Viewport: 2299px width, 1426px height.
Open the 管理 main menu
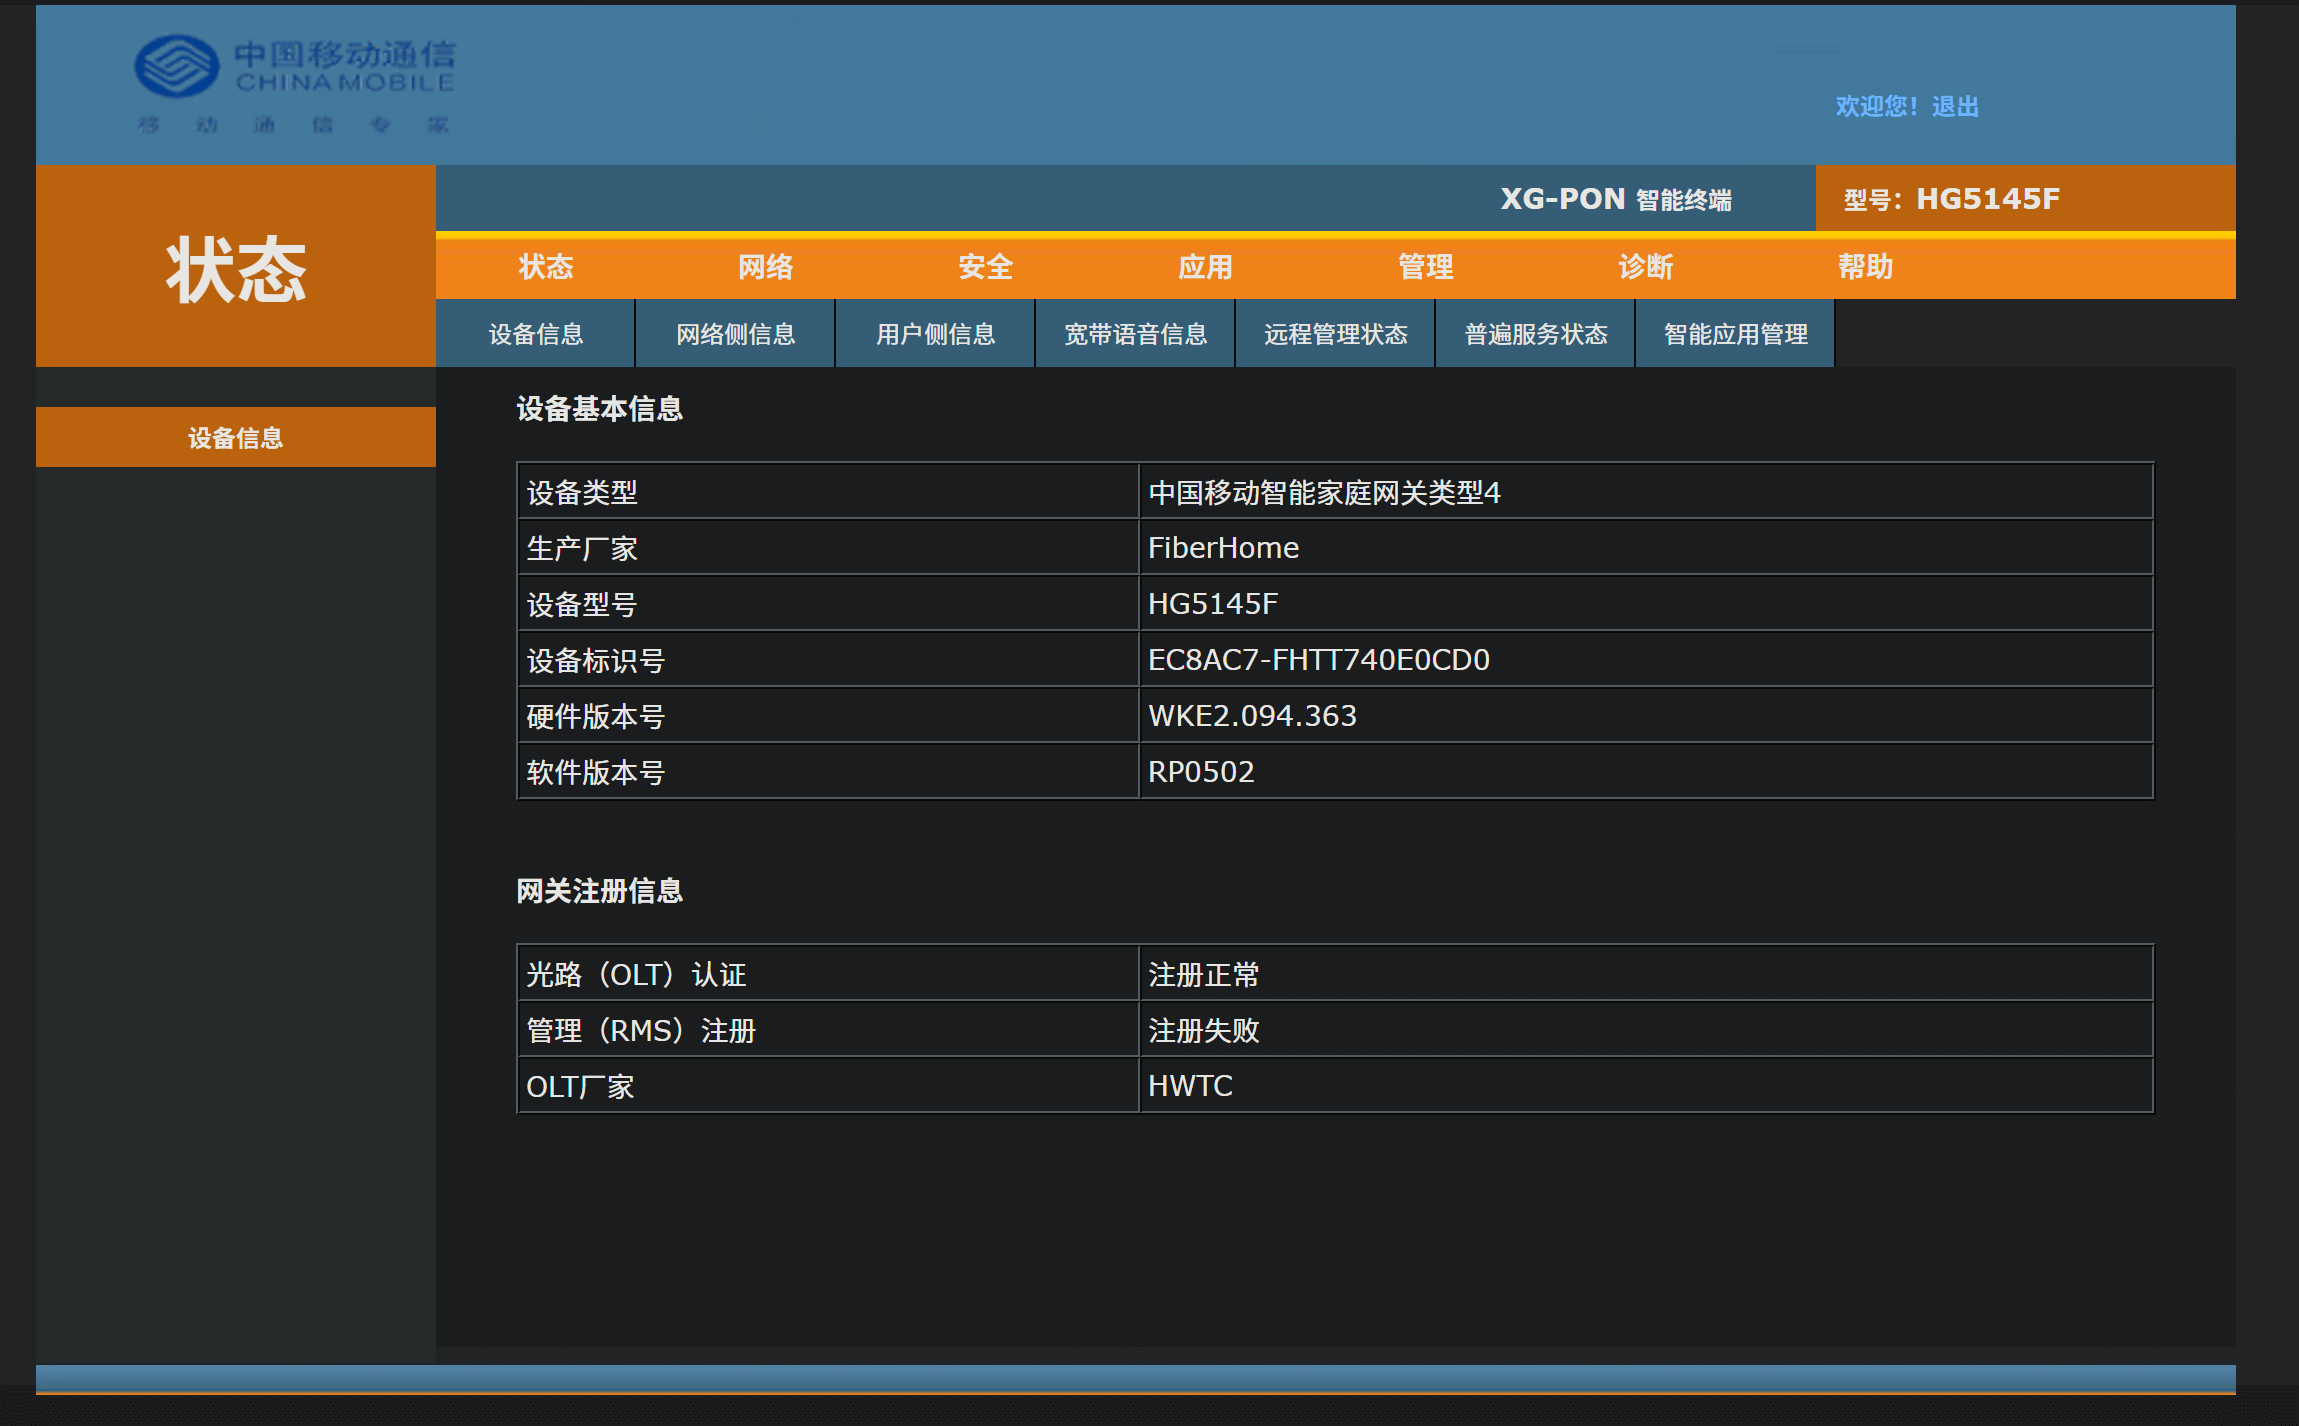[1425, 267]
